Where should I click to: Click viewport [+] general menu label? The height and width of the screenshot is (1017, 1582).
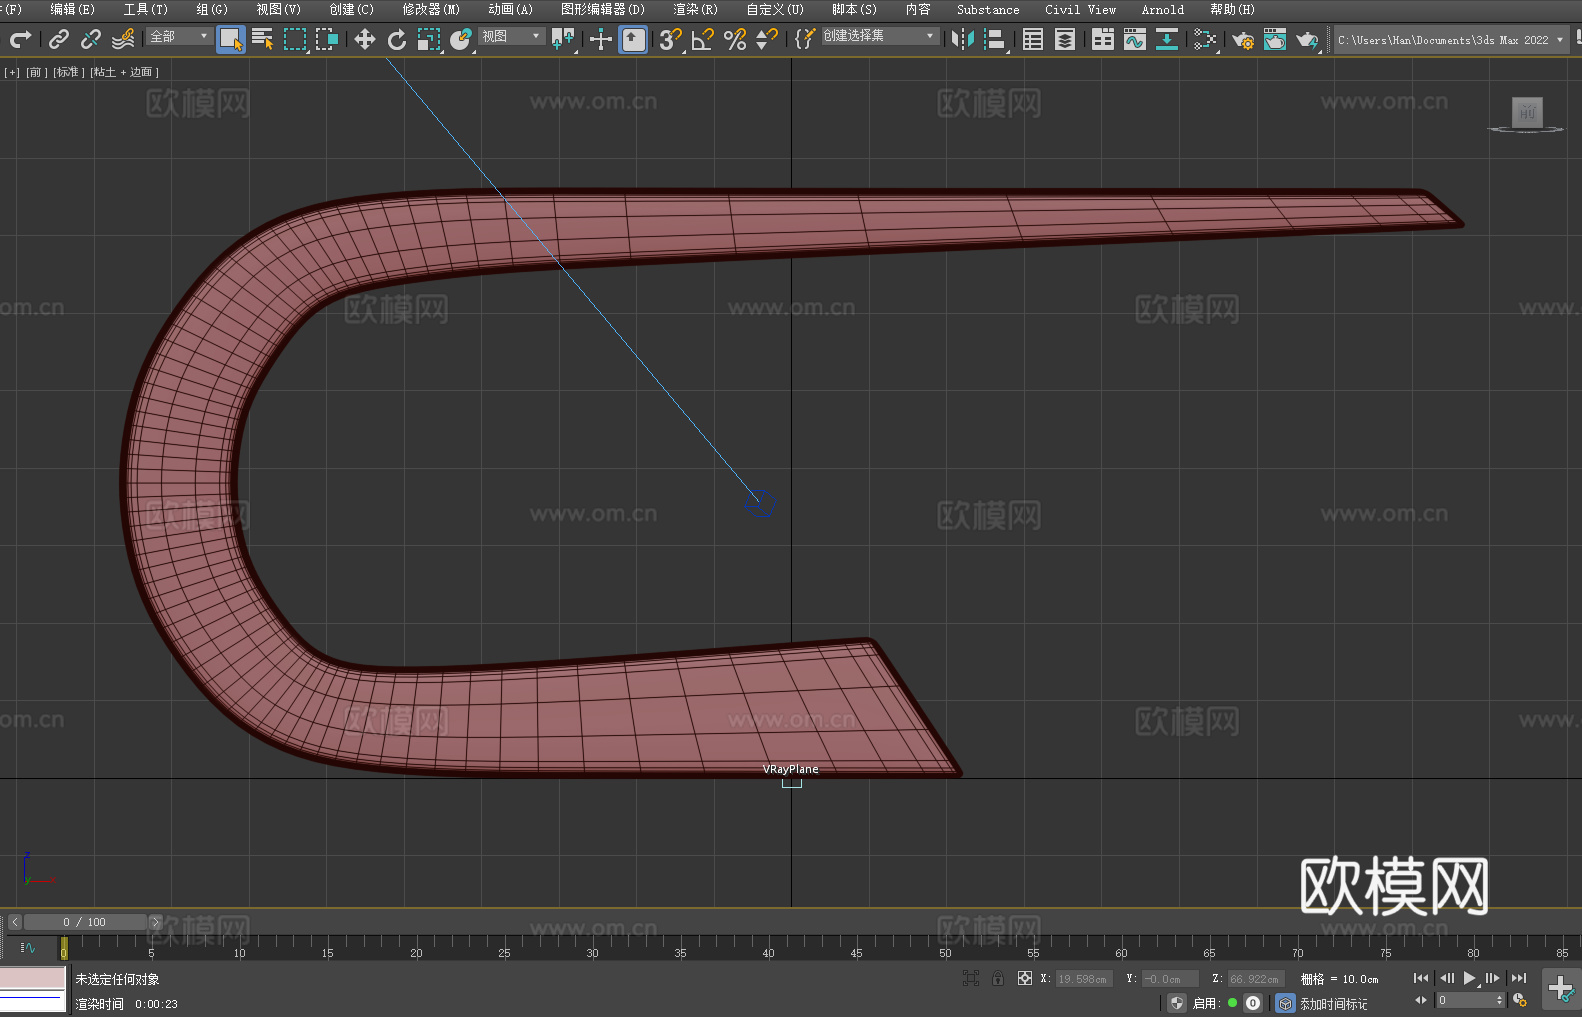click(x=12, y=72)
